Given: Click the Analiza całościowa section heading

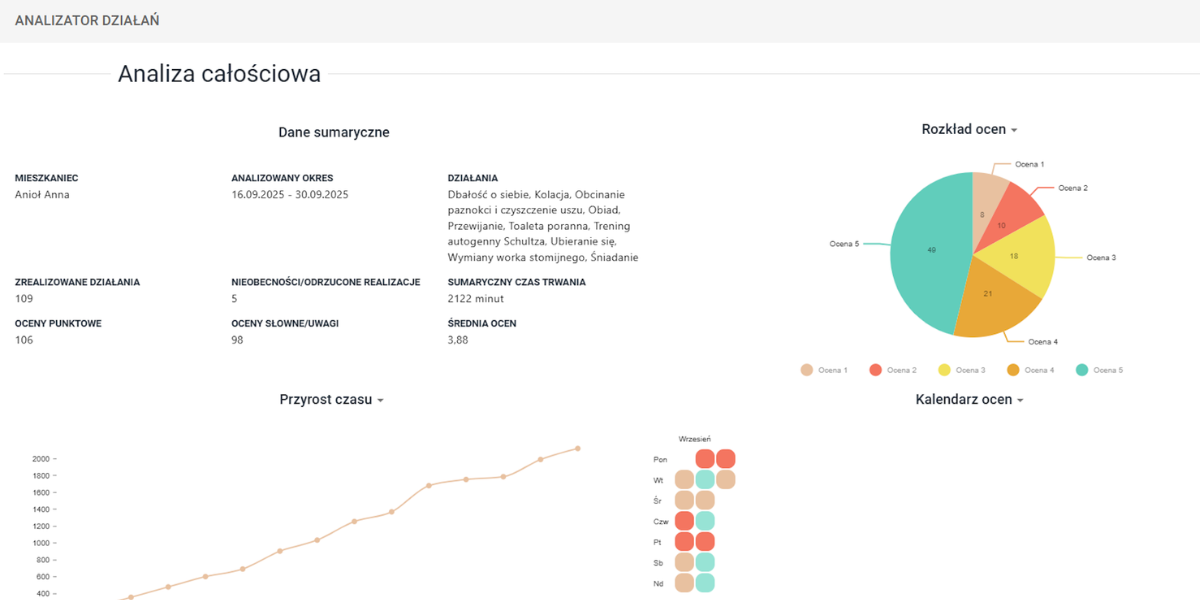Looking at the screenshot, I should tap(219, 74).
